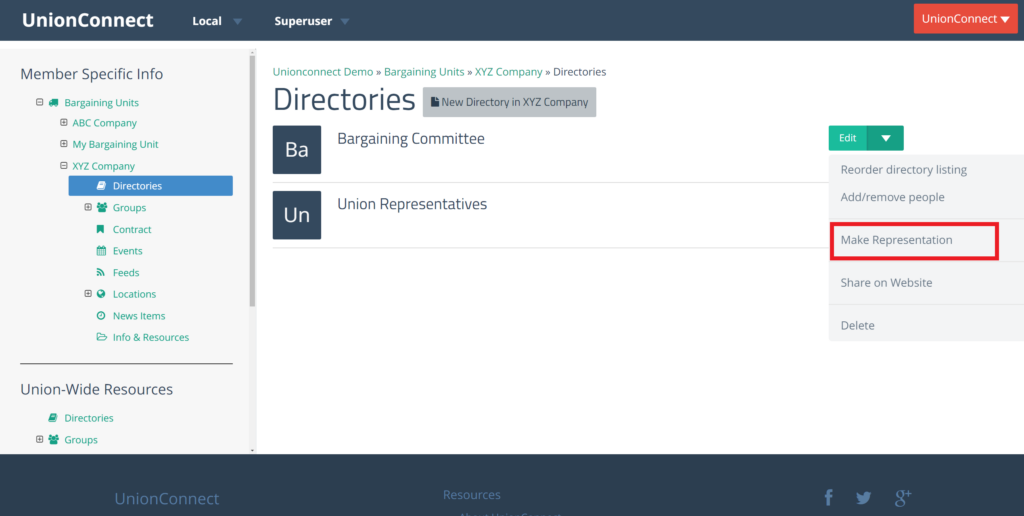Open the Local dropdown in header
The image size is (1024, 516).
pos(217,21)
